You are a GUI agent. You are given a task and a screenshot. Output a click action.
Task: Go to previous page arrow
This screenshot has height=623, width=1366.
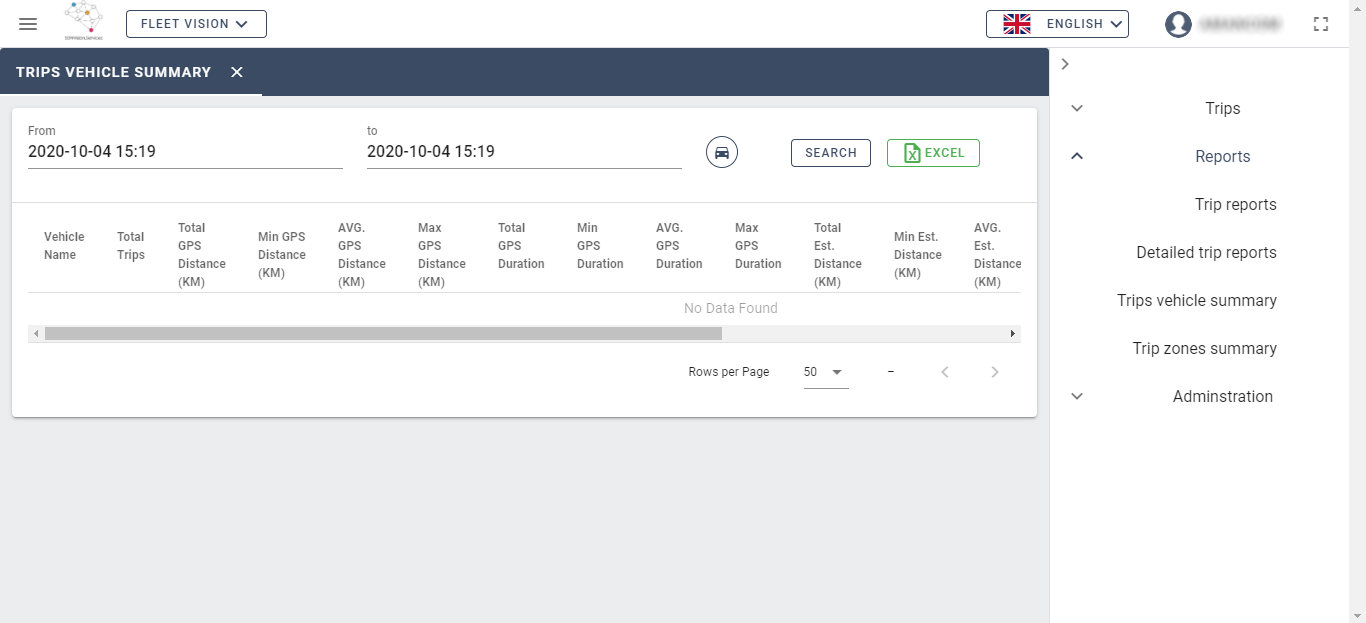(945, 372)
